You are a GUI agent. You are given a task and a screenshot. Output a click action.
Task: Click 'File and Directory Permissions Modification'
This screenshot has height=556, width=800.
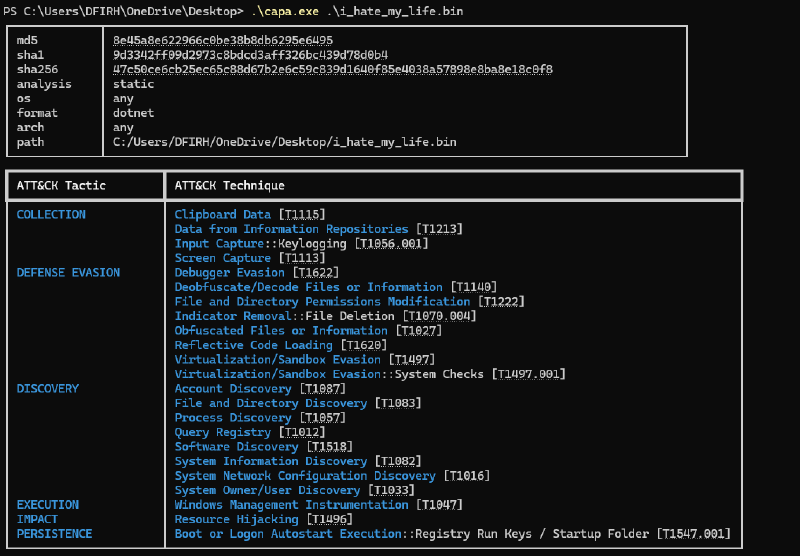322,301
